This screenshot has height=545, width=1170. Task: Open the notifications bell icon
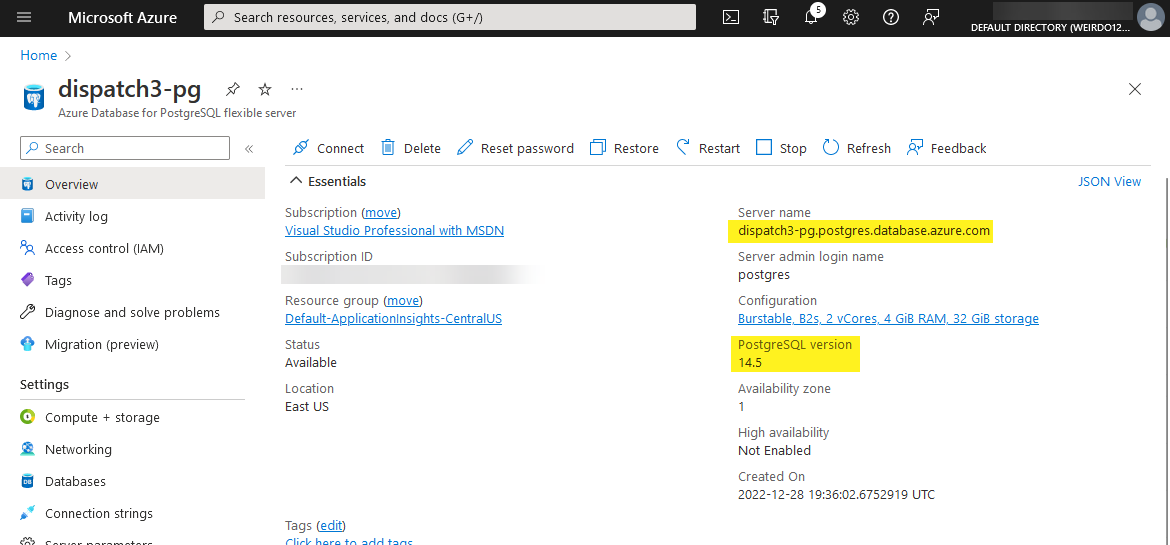(x=811, y=17)
